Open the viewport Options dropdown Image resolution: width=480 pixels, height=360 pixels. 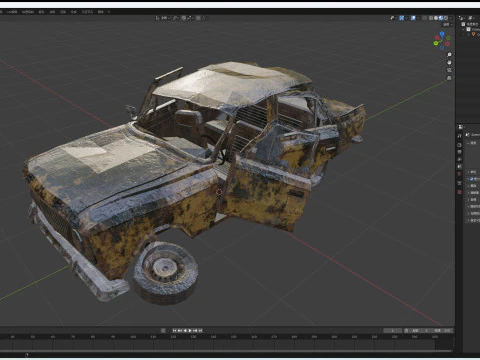[x=447, y=25]
